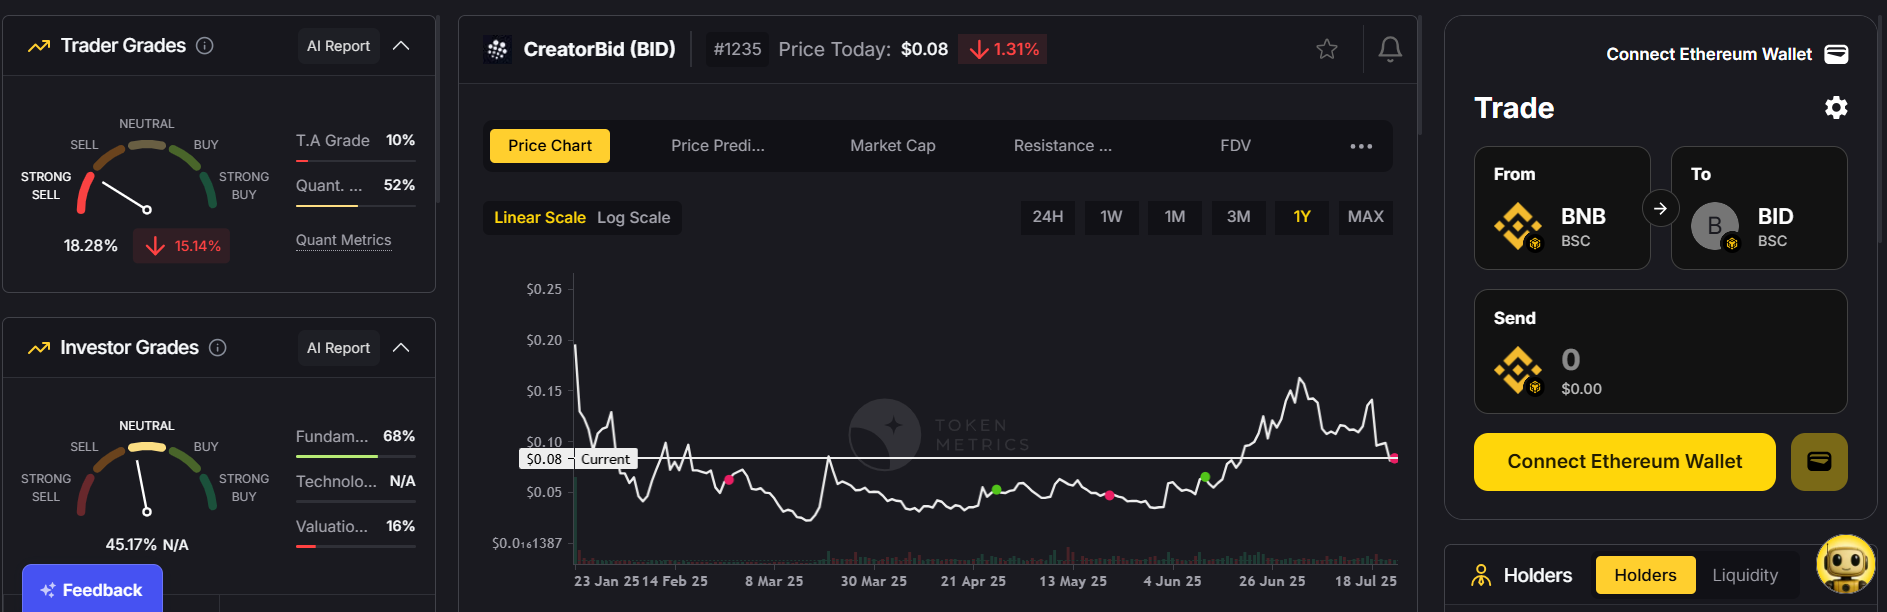Click Connect Ethereum Wallet header text link
This screenshot has width=1887, height=612.
1709,54
